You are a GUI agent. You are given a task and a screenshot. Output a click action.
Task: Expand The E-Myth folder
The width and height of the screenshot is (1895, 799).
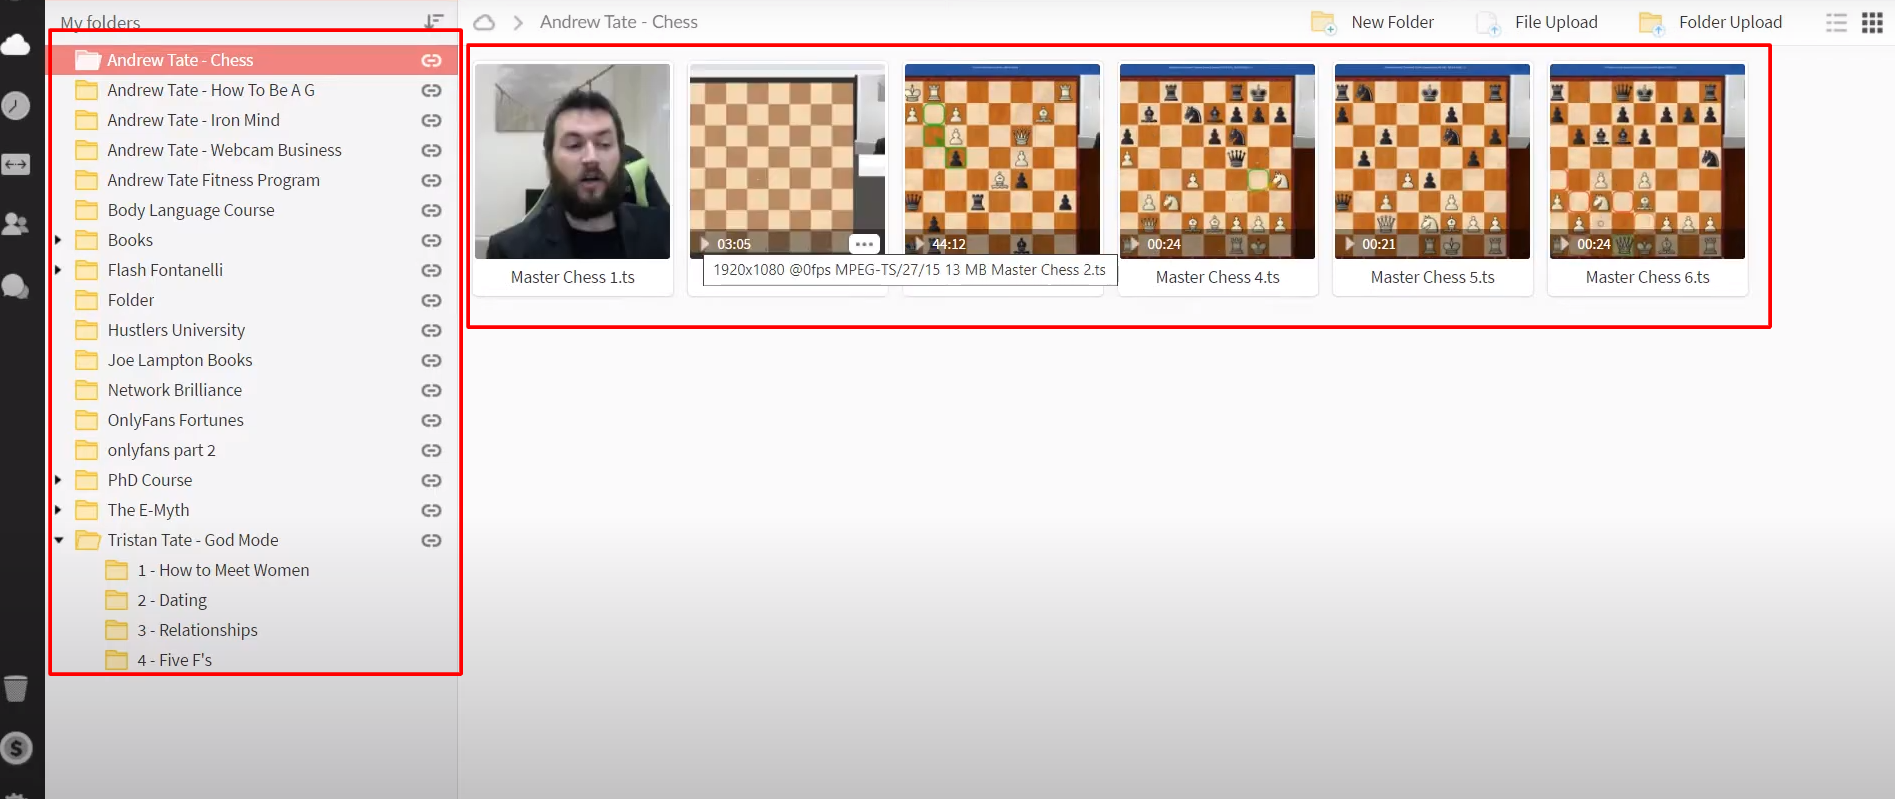(x=58, y=510)
